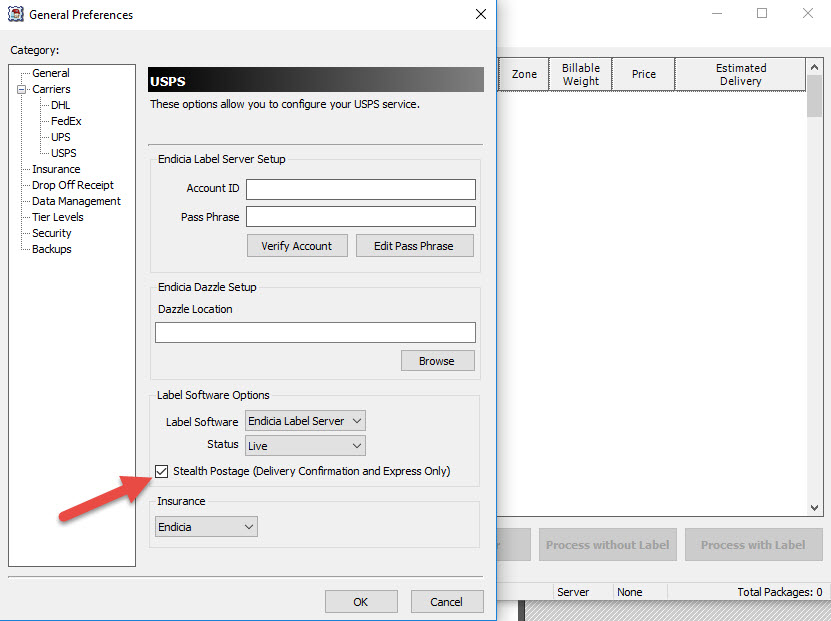Close the main window behind the dialog
Viewport: 831px width, 621px height.
(x=808, y=13)
